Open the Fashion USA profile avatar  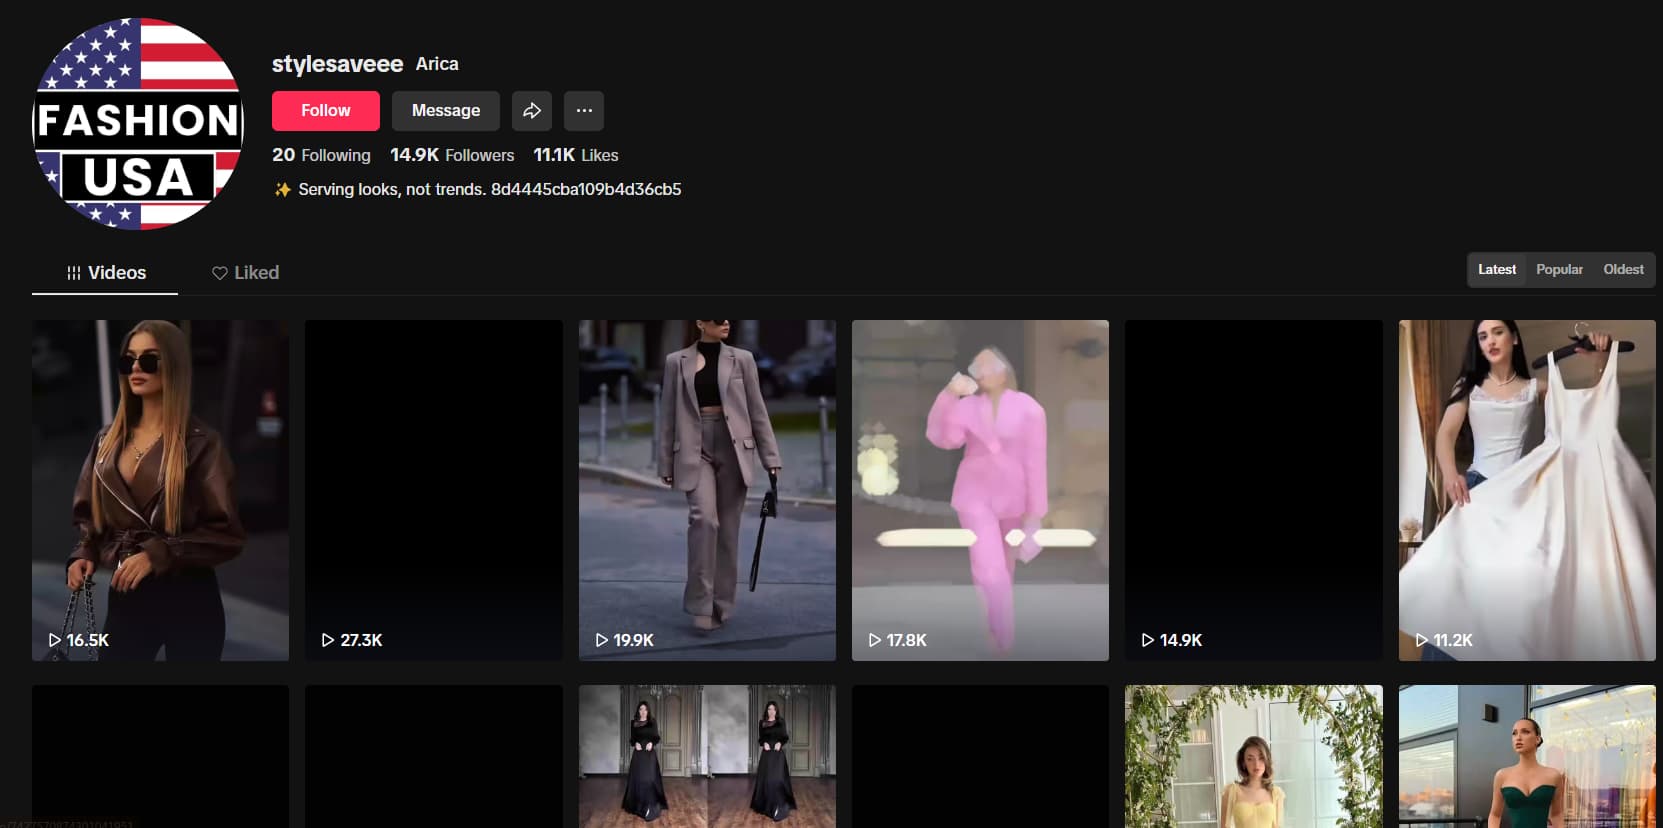(138, 124)
